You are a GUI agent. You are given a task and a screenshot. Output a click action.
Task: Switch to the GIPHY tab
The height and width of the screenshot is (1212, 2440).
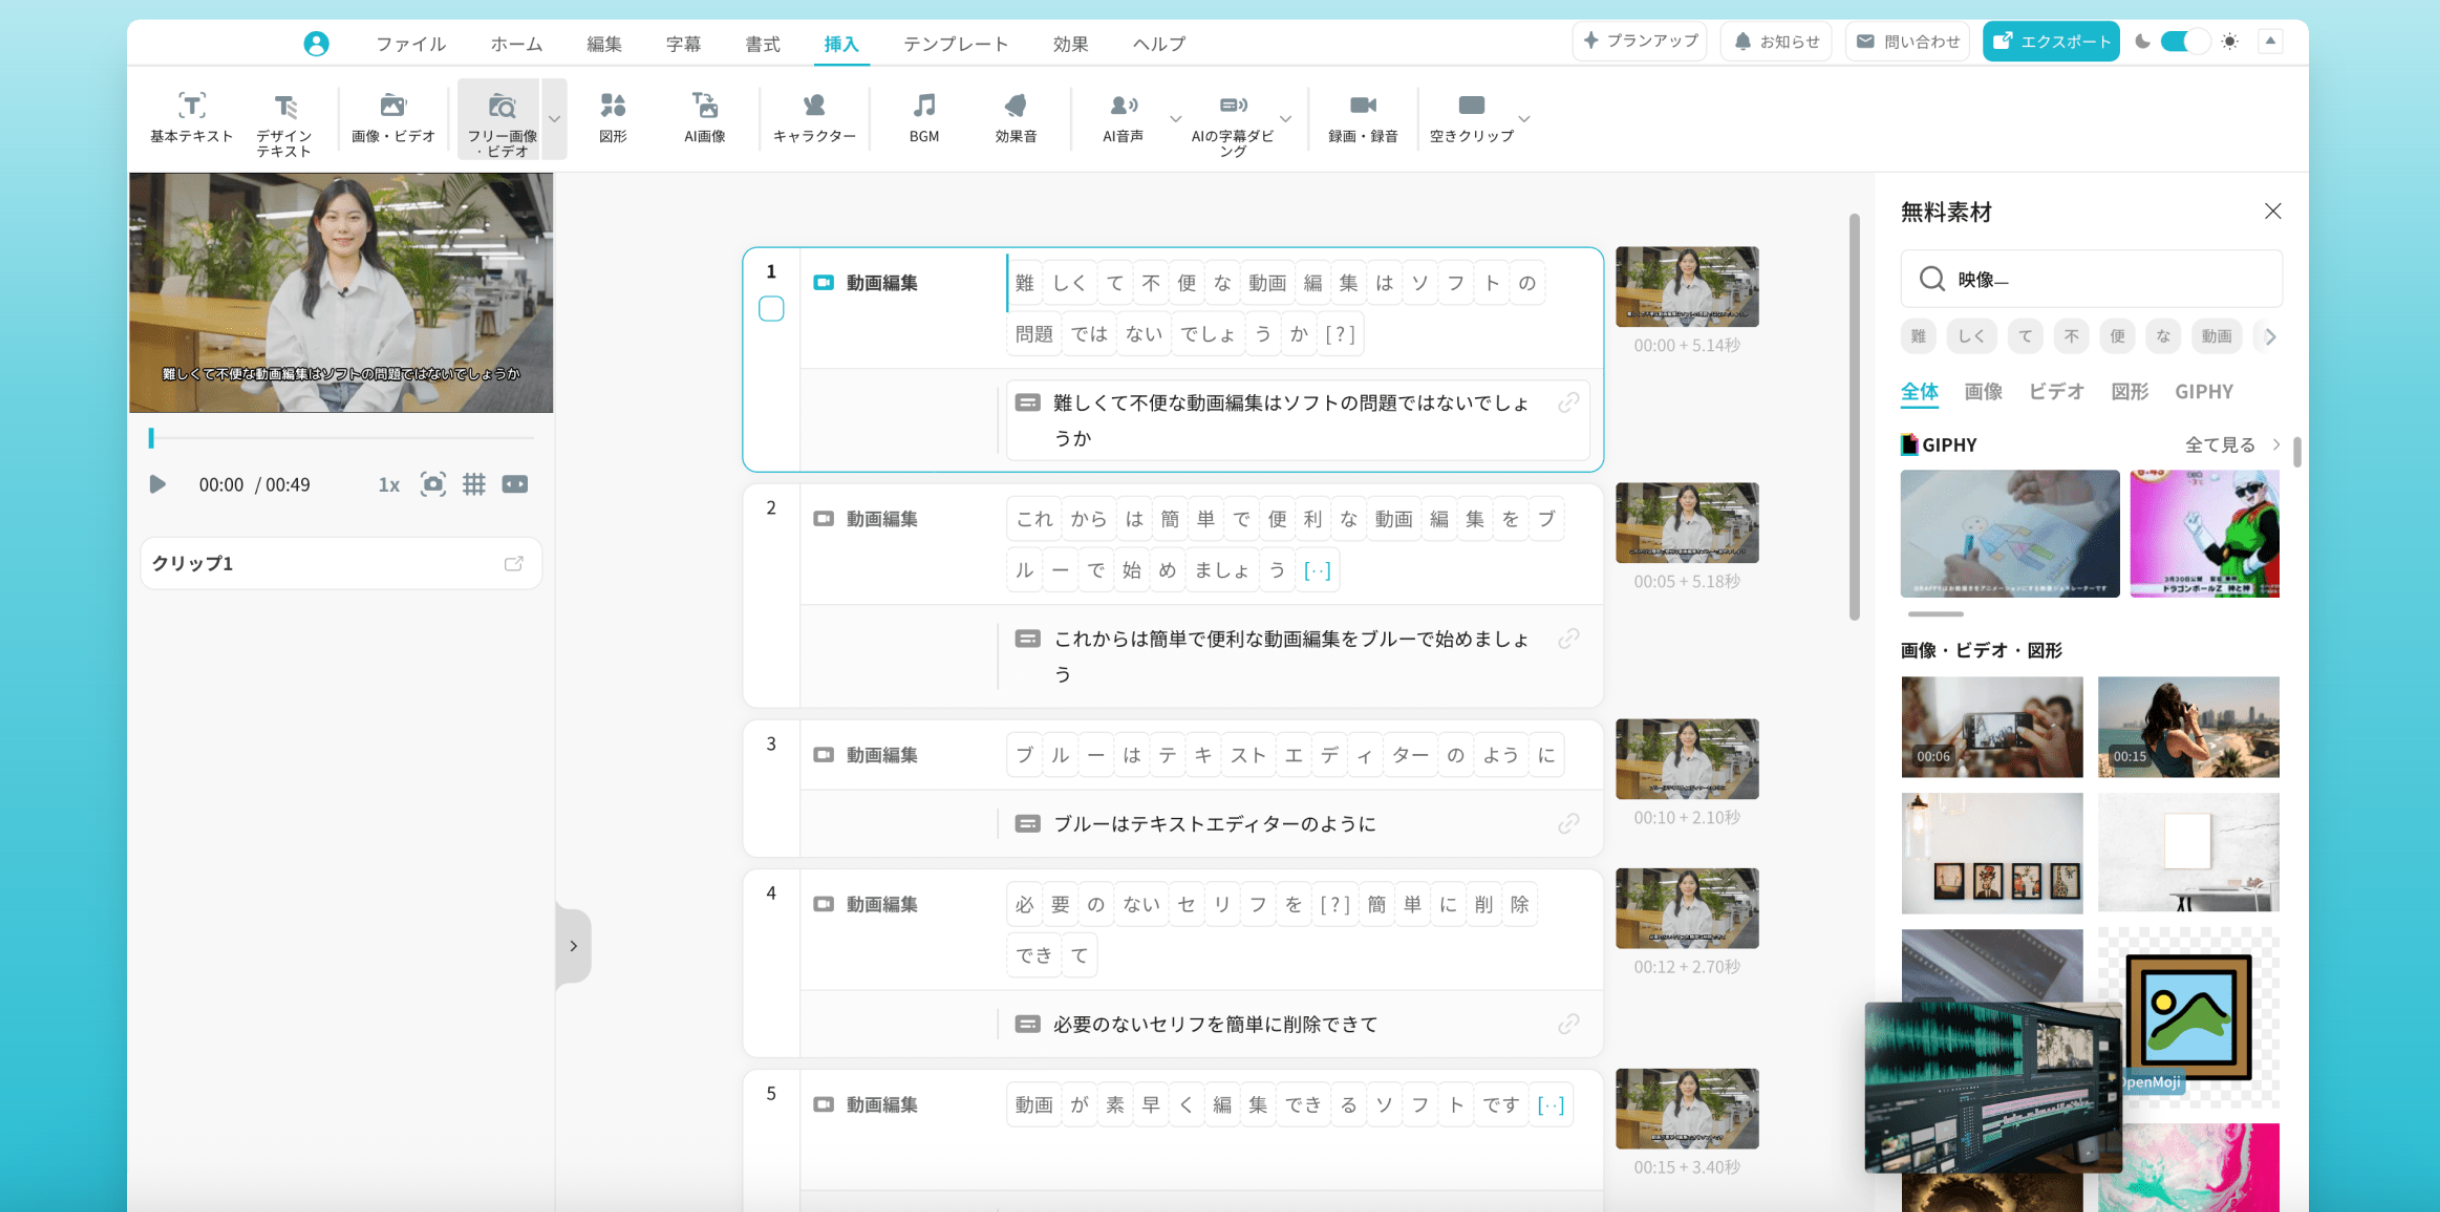2204,391
